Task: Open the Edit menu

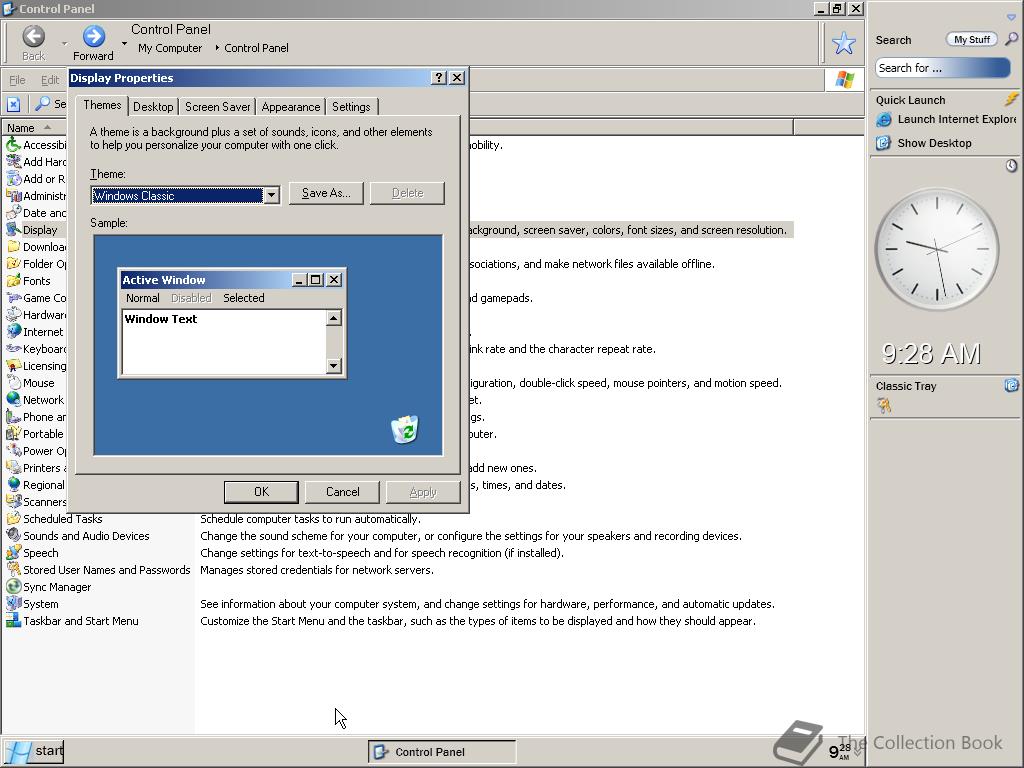Action: coord(50,80)
